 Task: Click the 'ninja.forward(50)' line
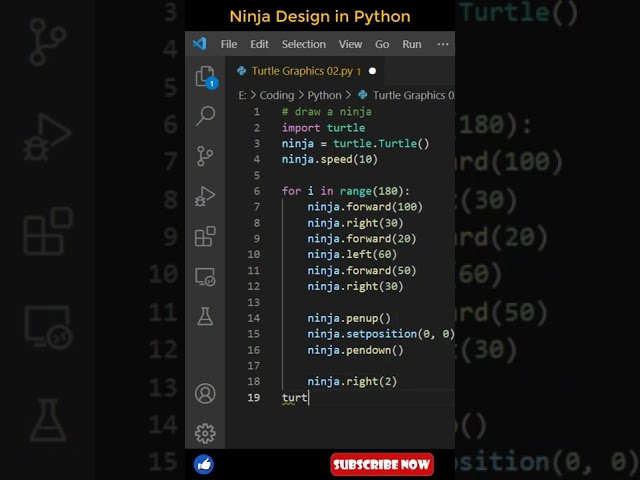[362, 271]
